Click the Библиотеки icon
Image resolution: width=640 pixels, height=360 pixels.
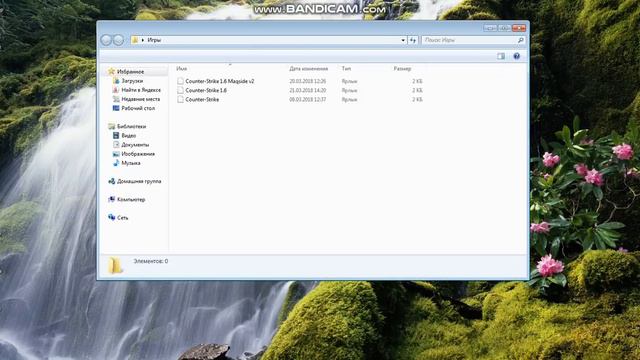click(111, 127)
